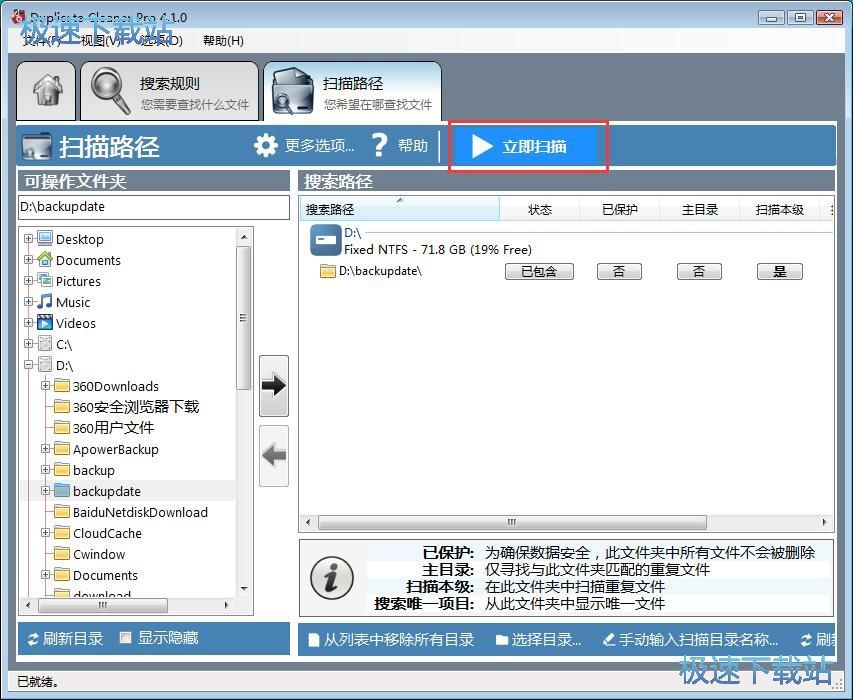Expand the Pictures node
The width and height of the screenshot is (853, 700).
click(x=28, y=280)
